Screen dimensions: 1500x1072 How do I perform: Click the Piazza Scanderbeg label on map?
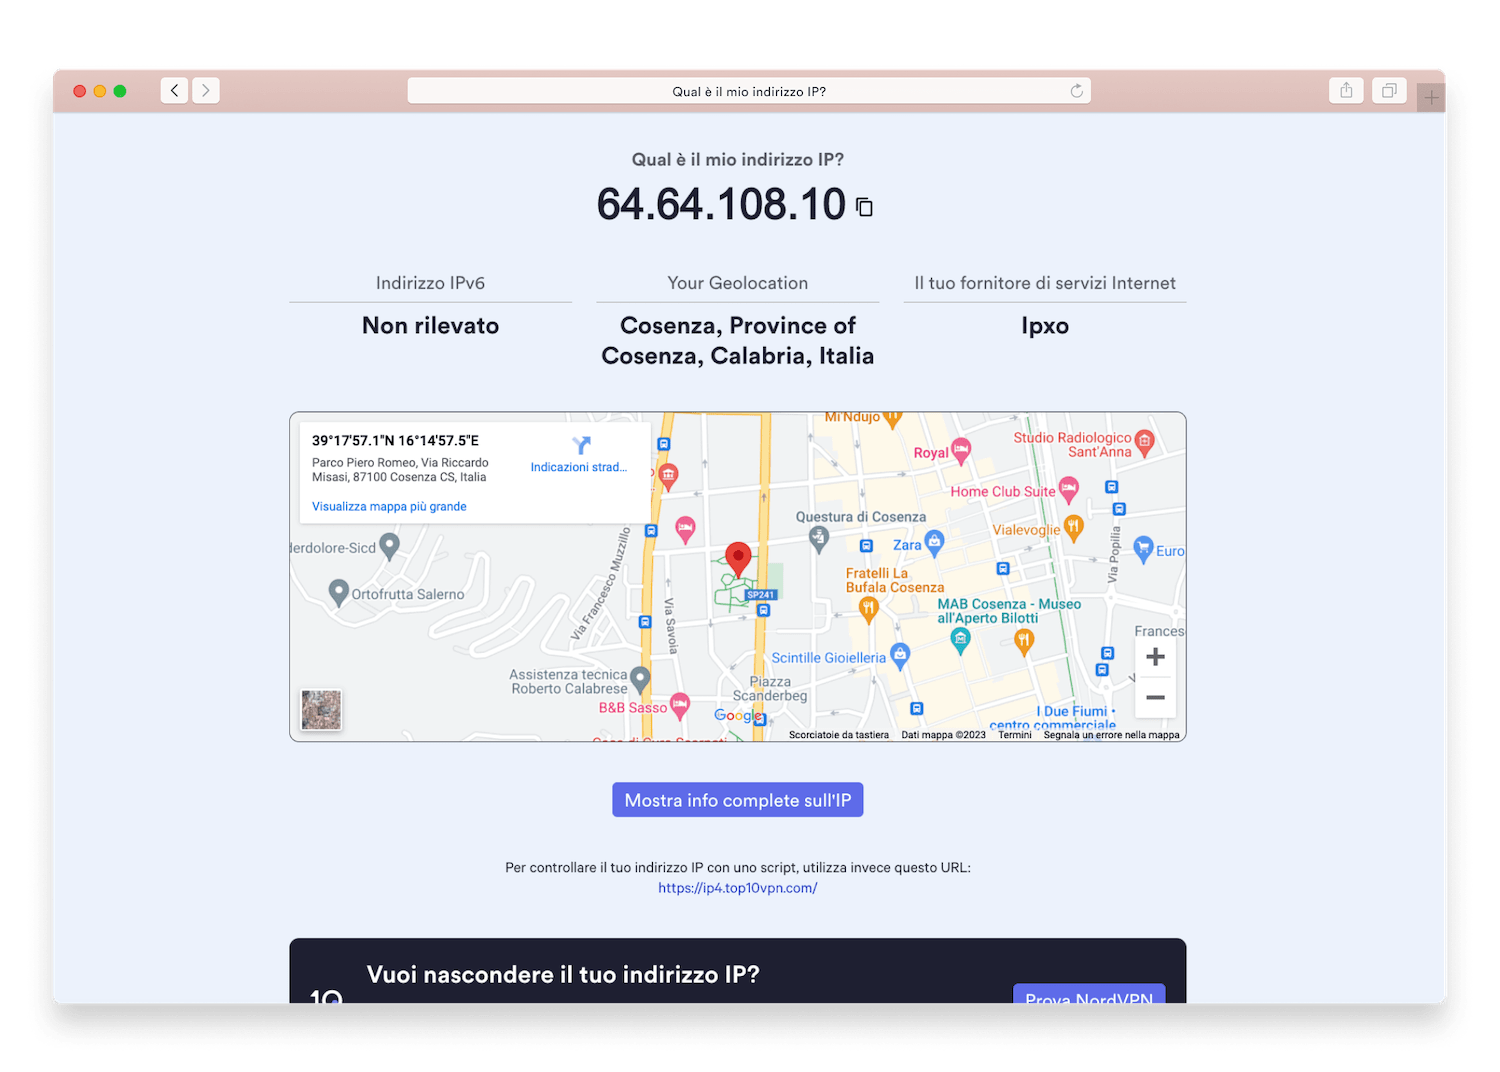pos(769,689)
